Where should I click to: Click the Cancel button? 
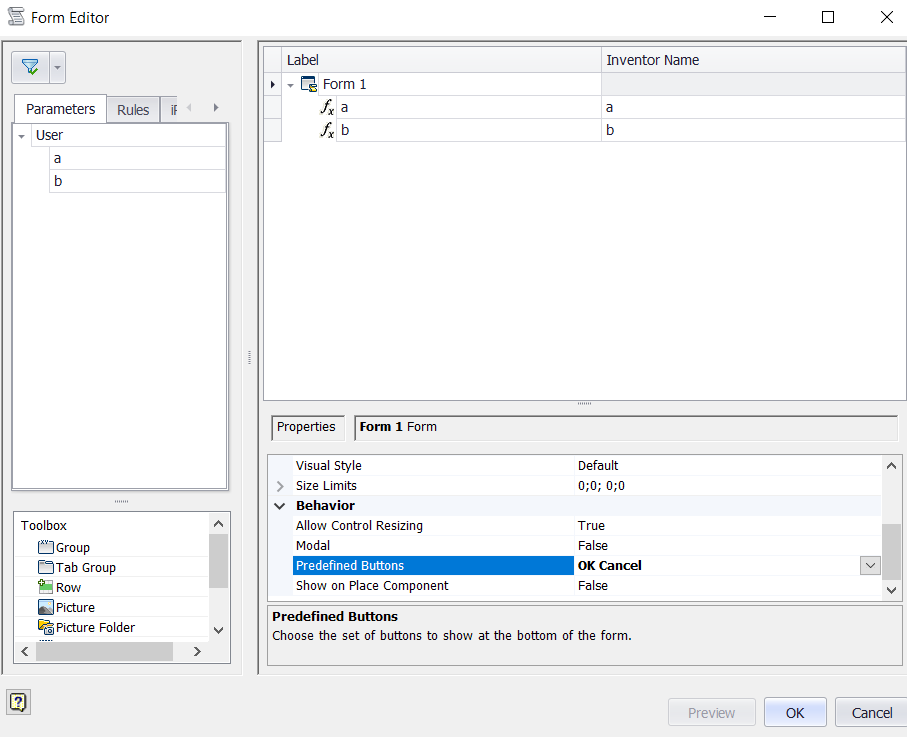pos(869,712)
